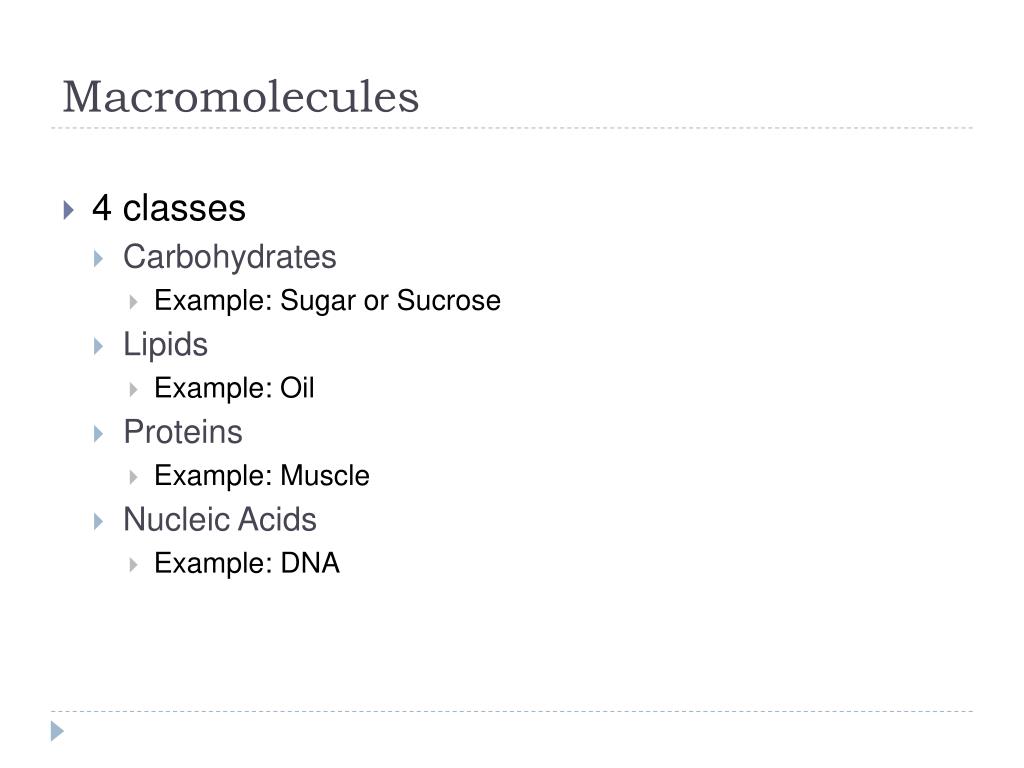The width and height of the screenshot is (1024, 768).
Task: Click the small arrow before Example: Muscle
Action: point(133,477)
